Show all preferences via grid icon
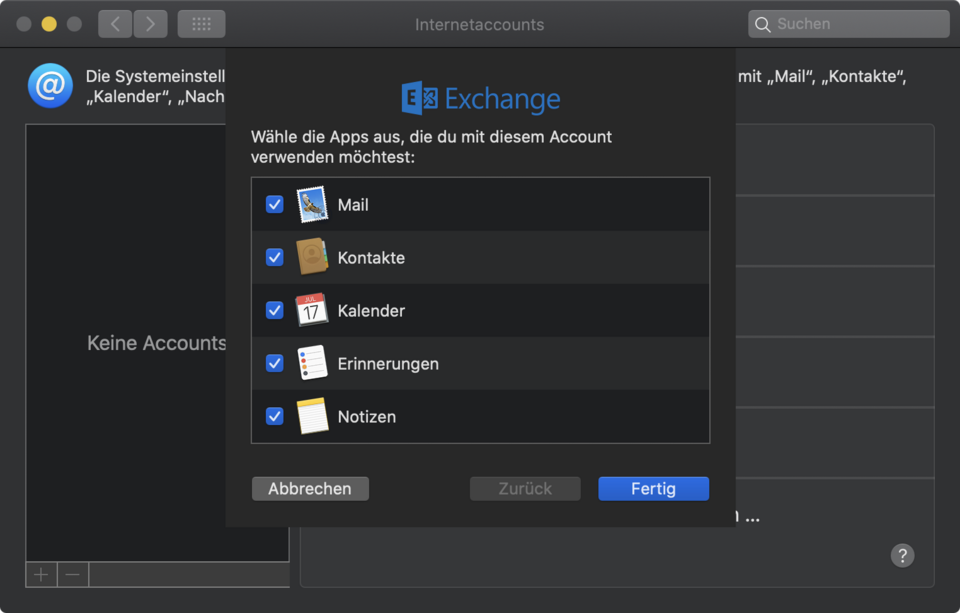Screen dimensions: 960x613 click(x=201, y=24)
